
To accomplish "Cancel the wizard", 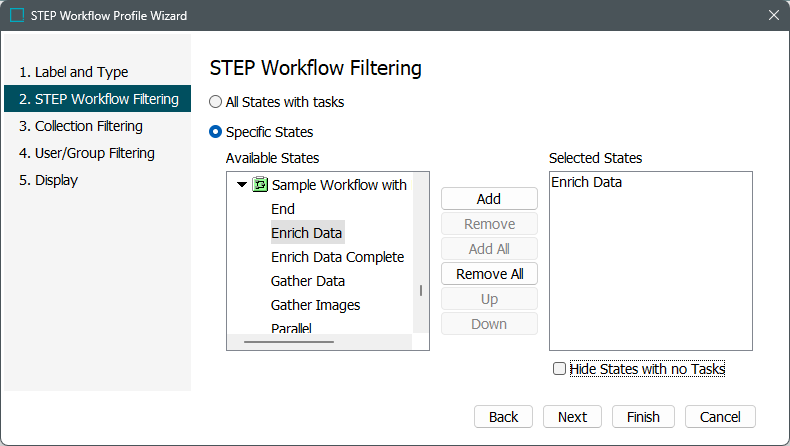I will [x=720, y=417].
